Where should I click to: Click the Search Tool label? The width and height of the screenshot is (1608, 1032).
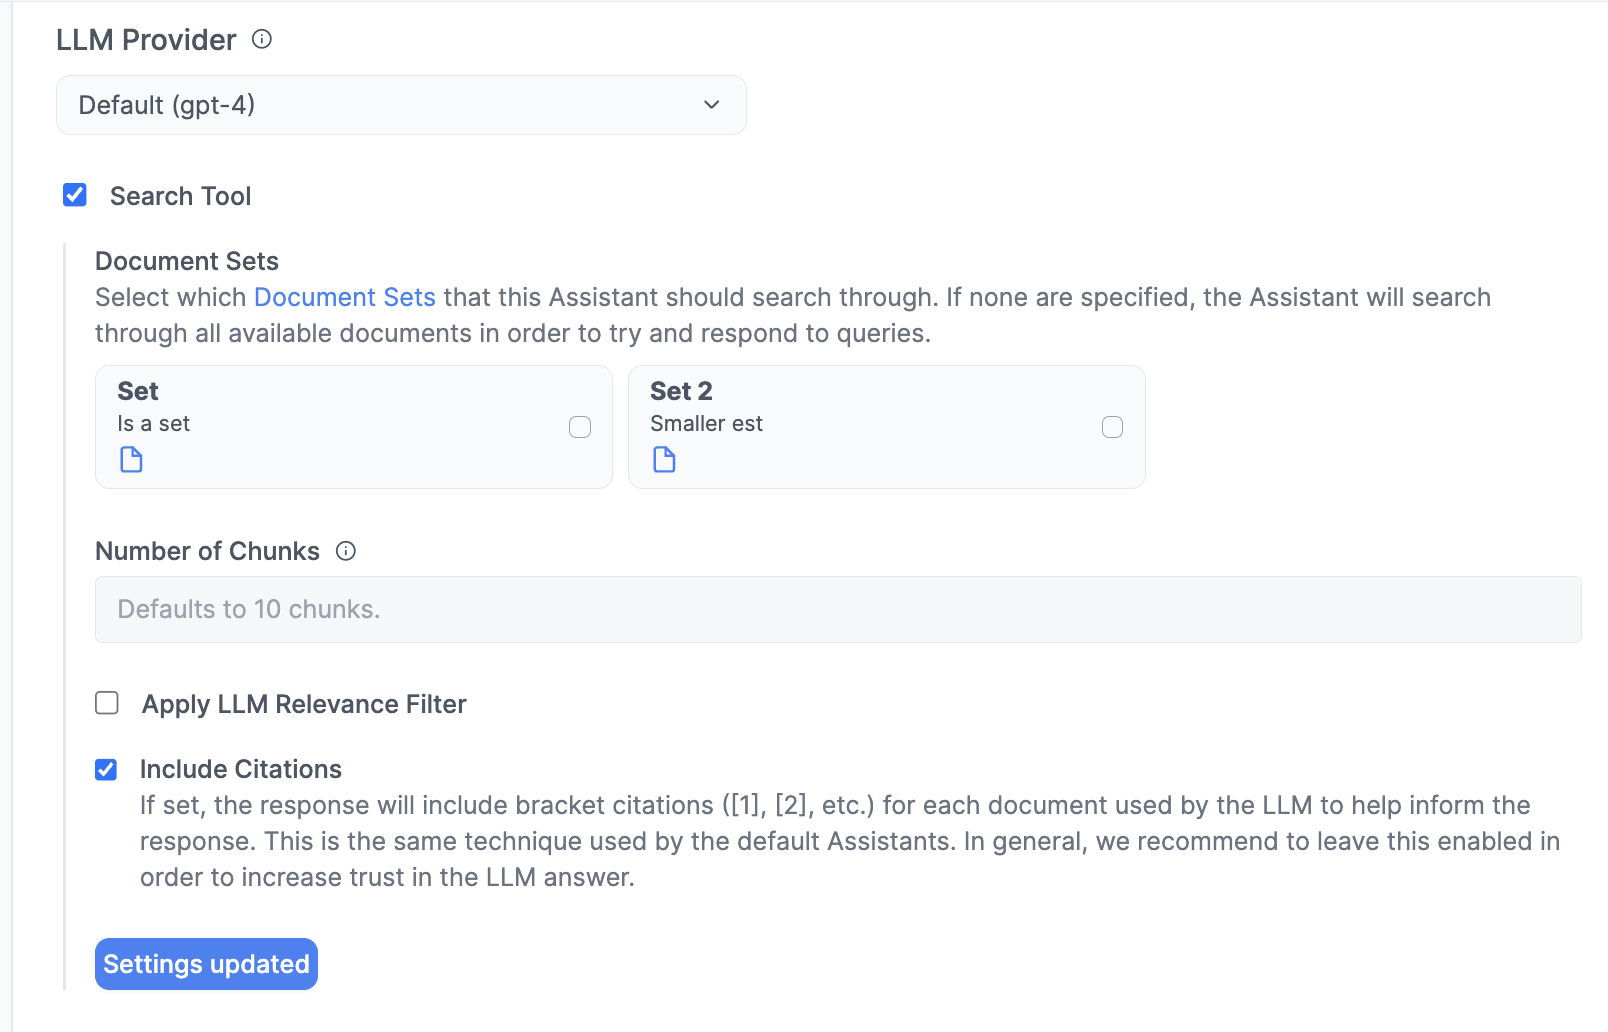tap(180, 196)
